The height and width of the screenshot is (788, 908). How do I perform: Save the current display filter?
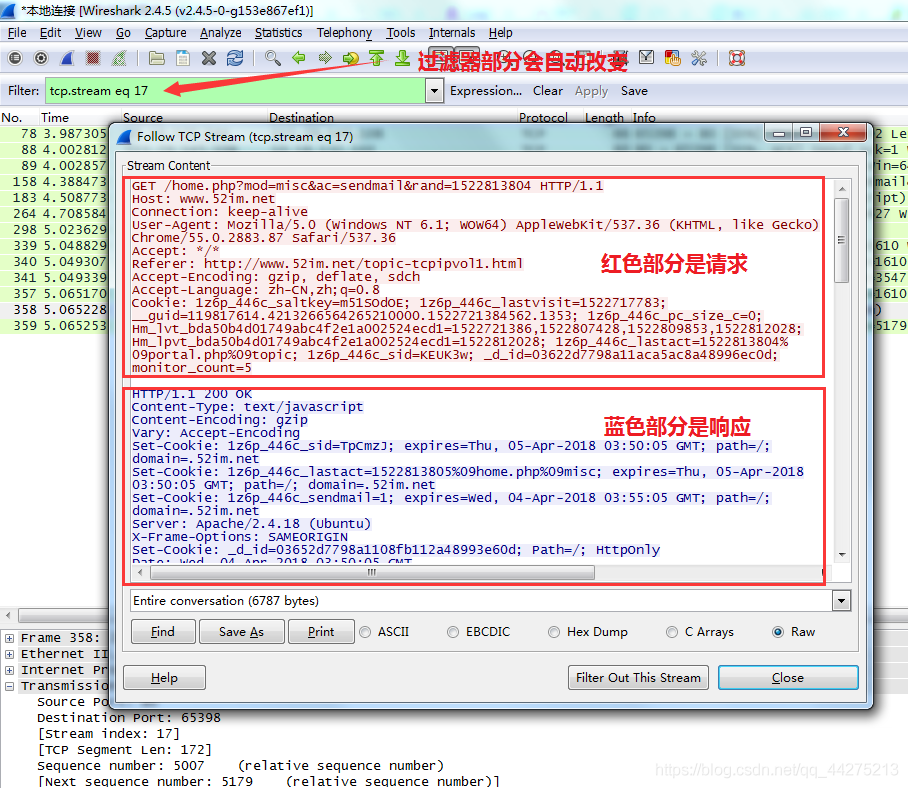pyautogui.click(x=634, y=91)
